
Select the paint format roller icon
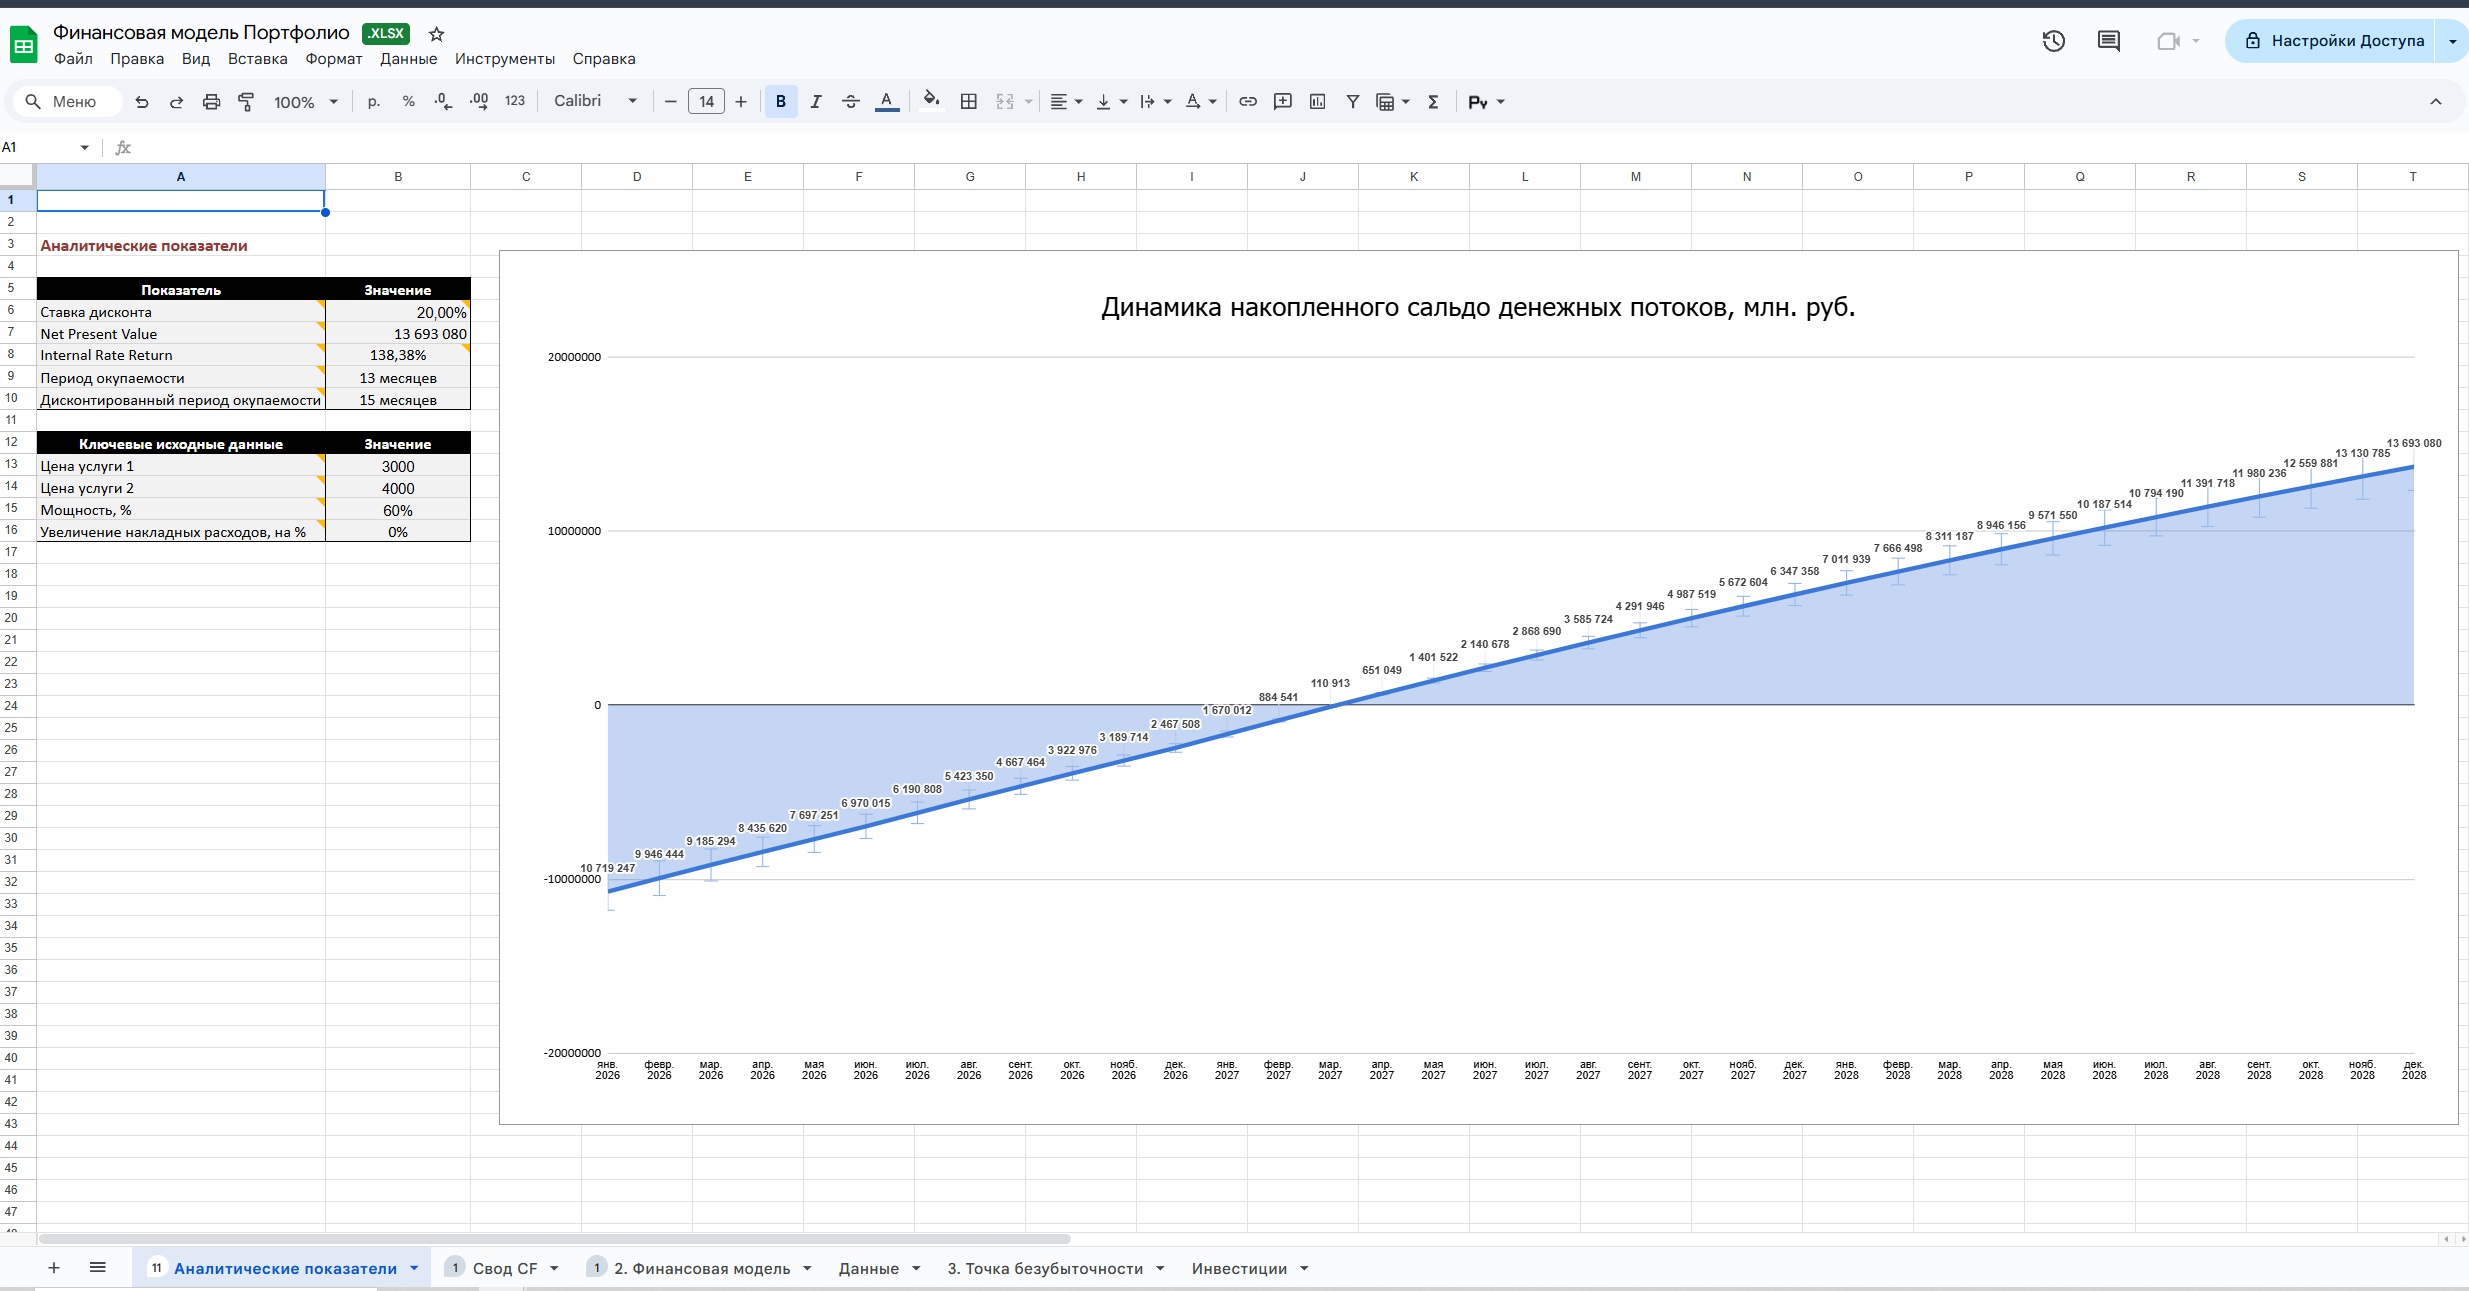(246, 102)
